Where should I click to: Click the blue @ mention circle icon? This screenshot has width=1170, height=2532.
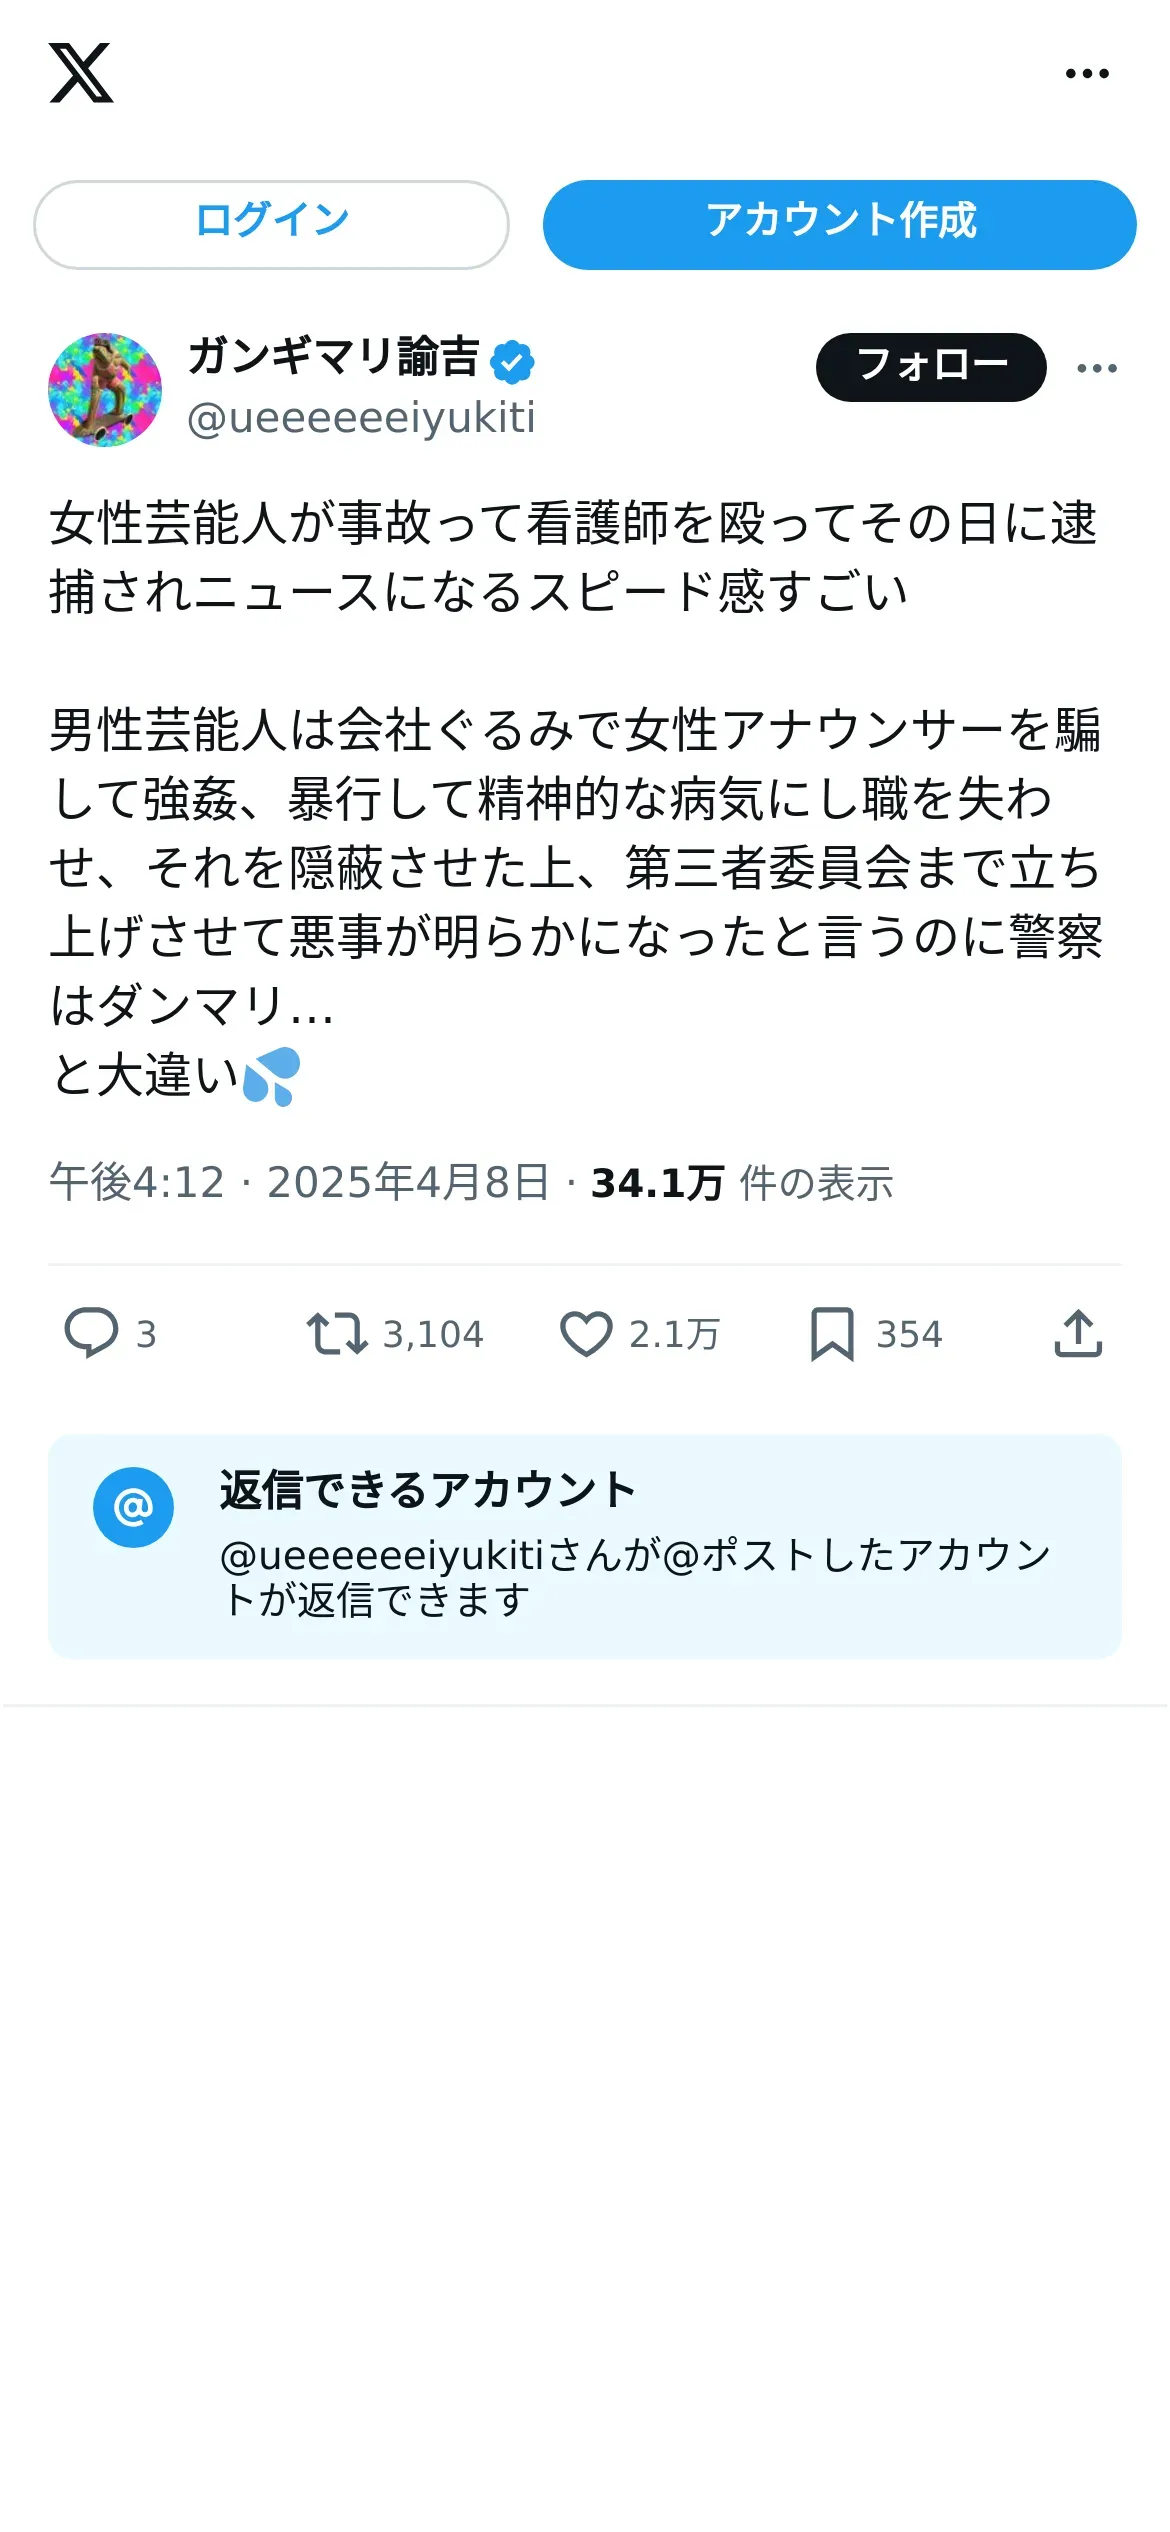[133, 1507]
